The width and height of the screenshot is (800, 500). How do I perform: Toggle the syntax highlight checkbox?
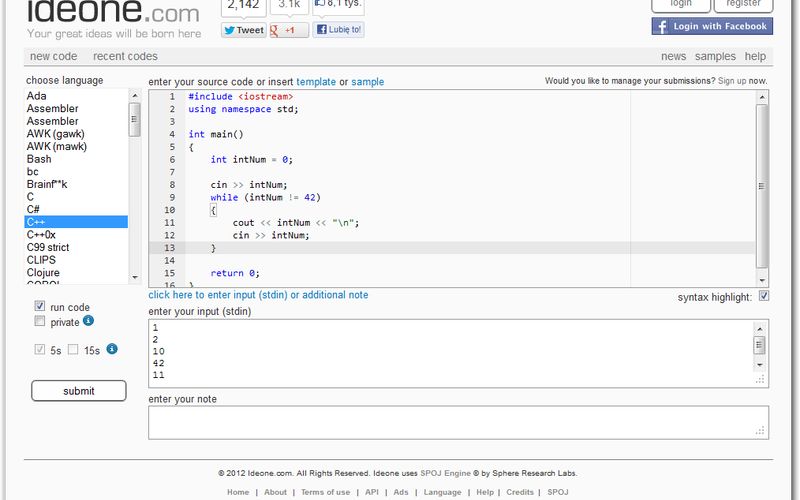pyautogui.click(x=764, y=297)
